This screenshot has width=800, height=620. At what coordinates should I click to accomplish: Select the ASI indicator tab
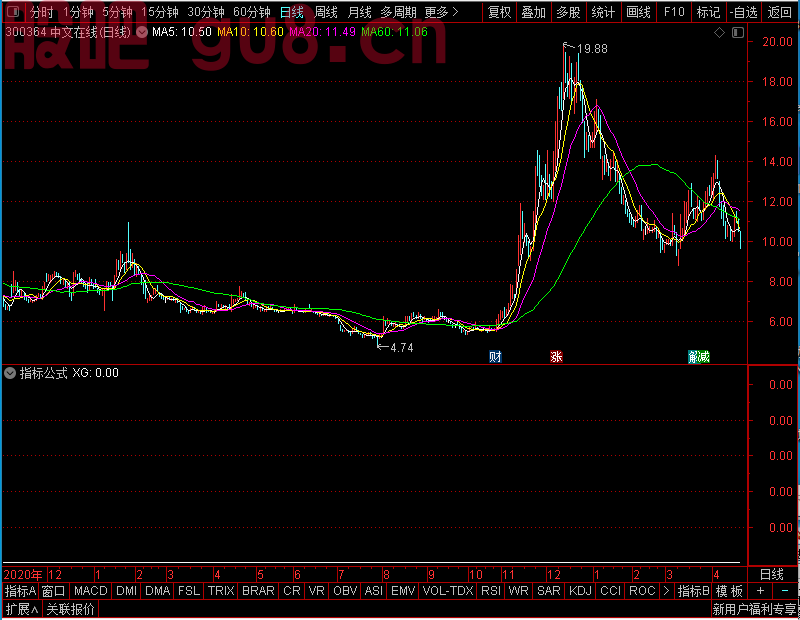pyautogui.click(x=373, y=591)
